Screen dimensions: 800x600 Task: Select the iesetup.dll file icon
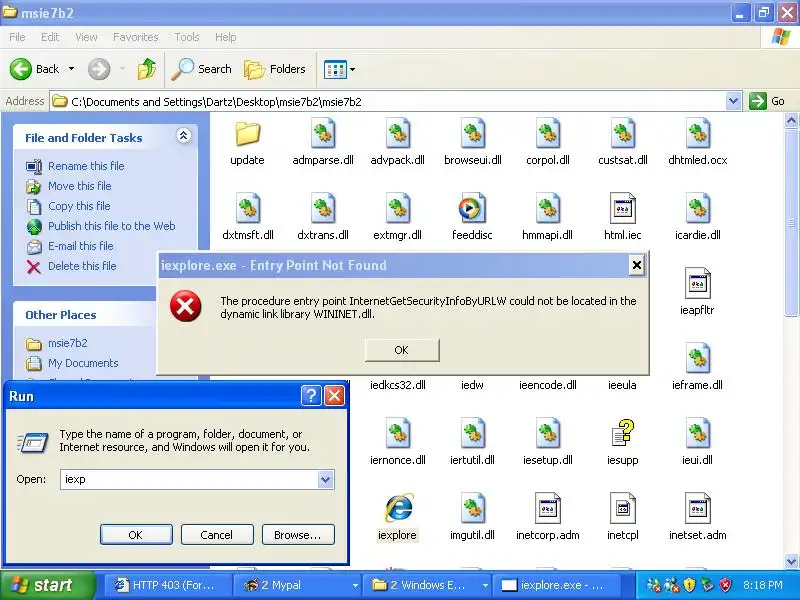tap(547, 434)
